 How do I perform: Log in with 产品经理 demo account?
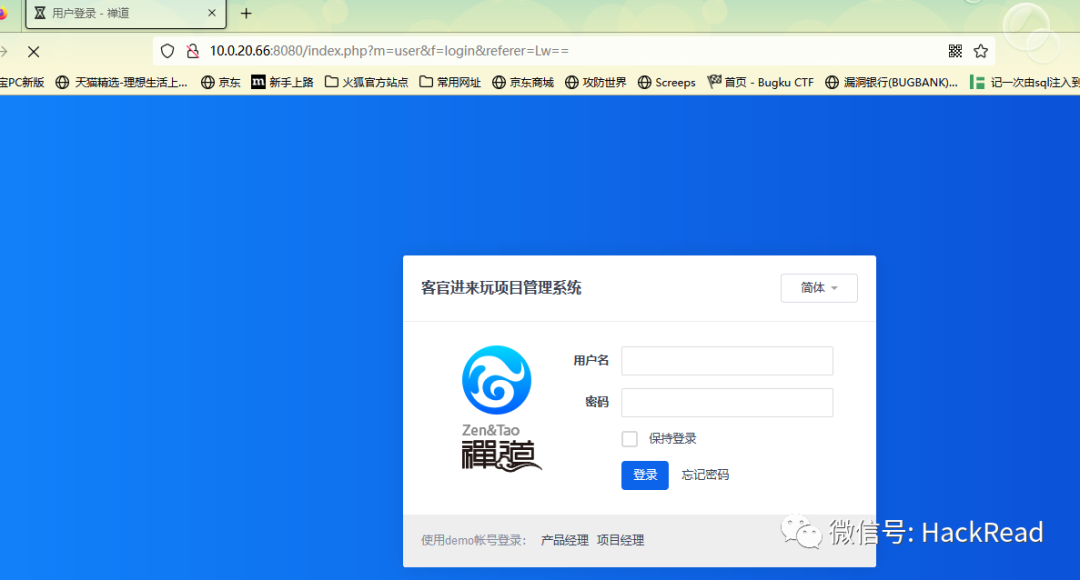[x=565, y=541]
